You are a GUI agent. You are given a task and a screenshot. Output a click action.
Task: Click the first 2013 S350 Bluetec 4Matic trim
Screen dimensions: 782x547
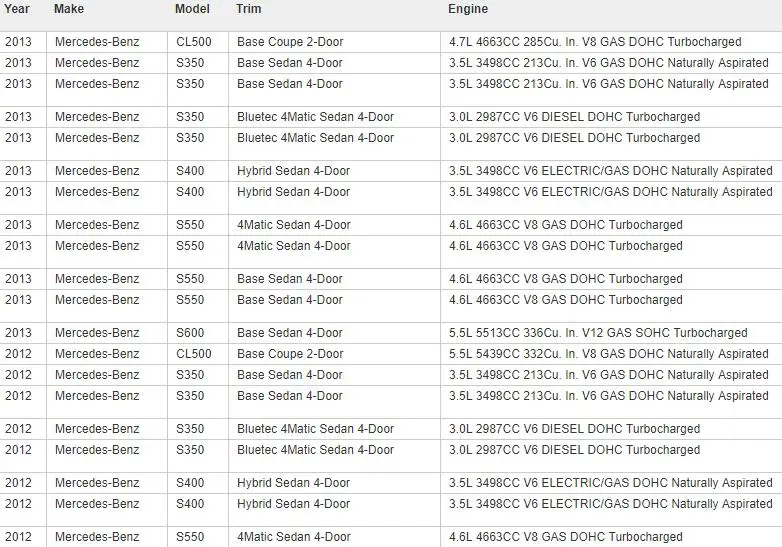point(315,117)
